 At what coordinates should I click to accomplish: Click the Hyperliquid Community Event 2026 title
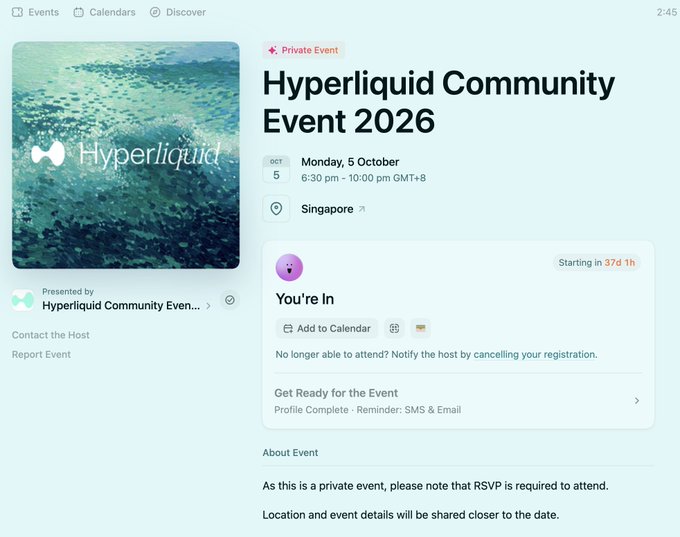click(x=438, y=102)
